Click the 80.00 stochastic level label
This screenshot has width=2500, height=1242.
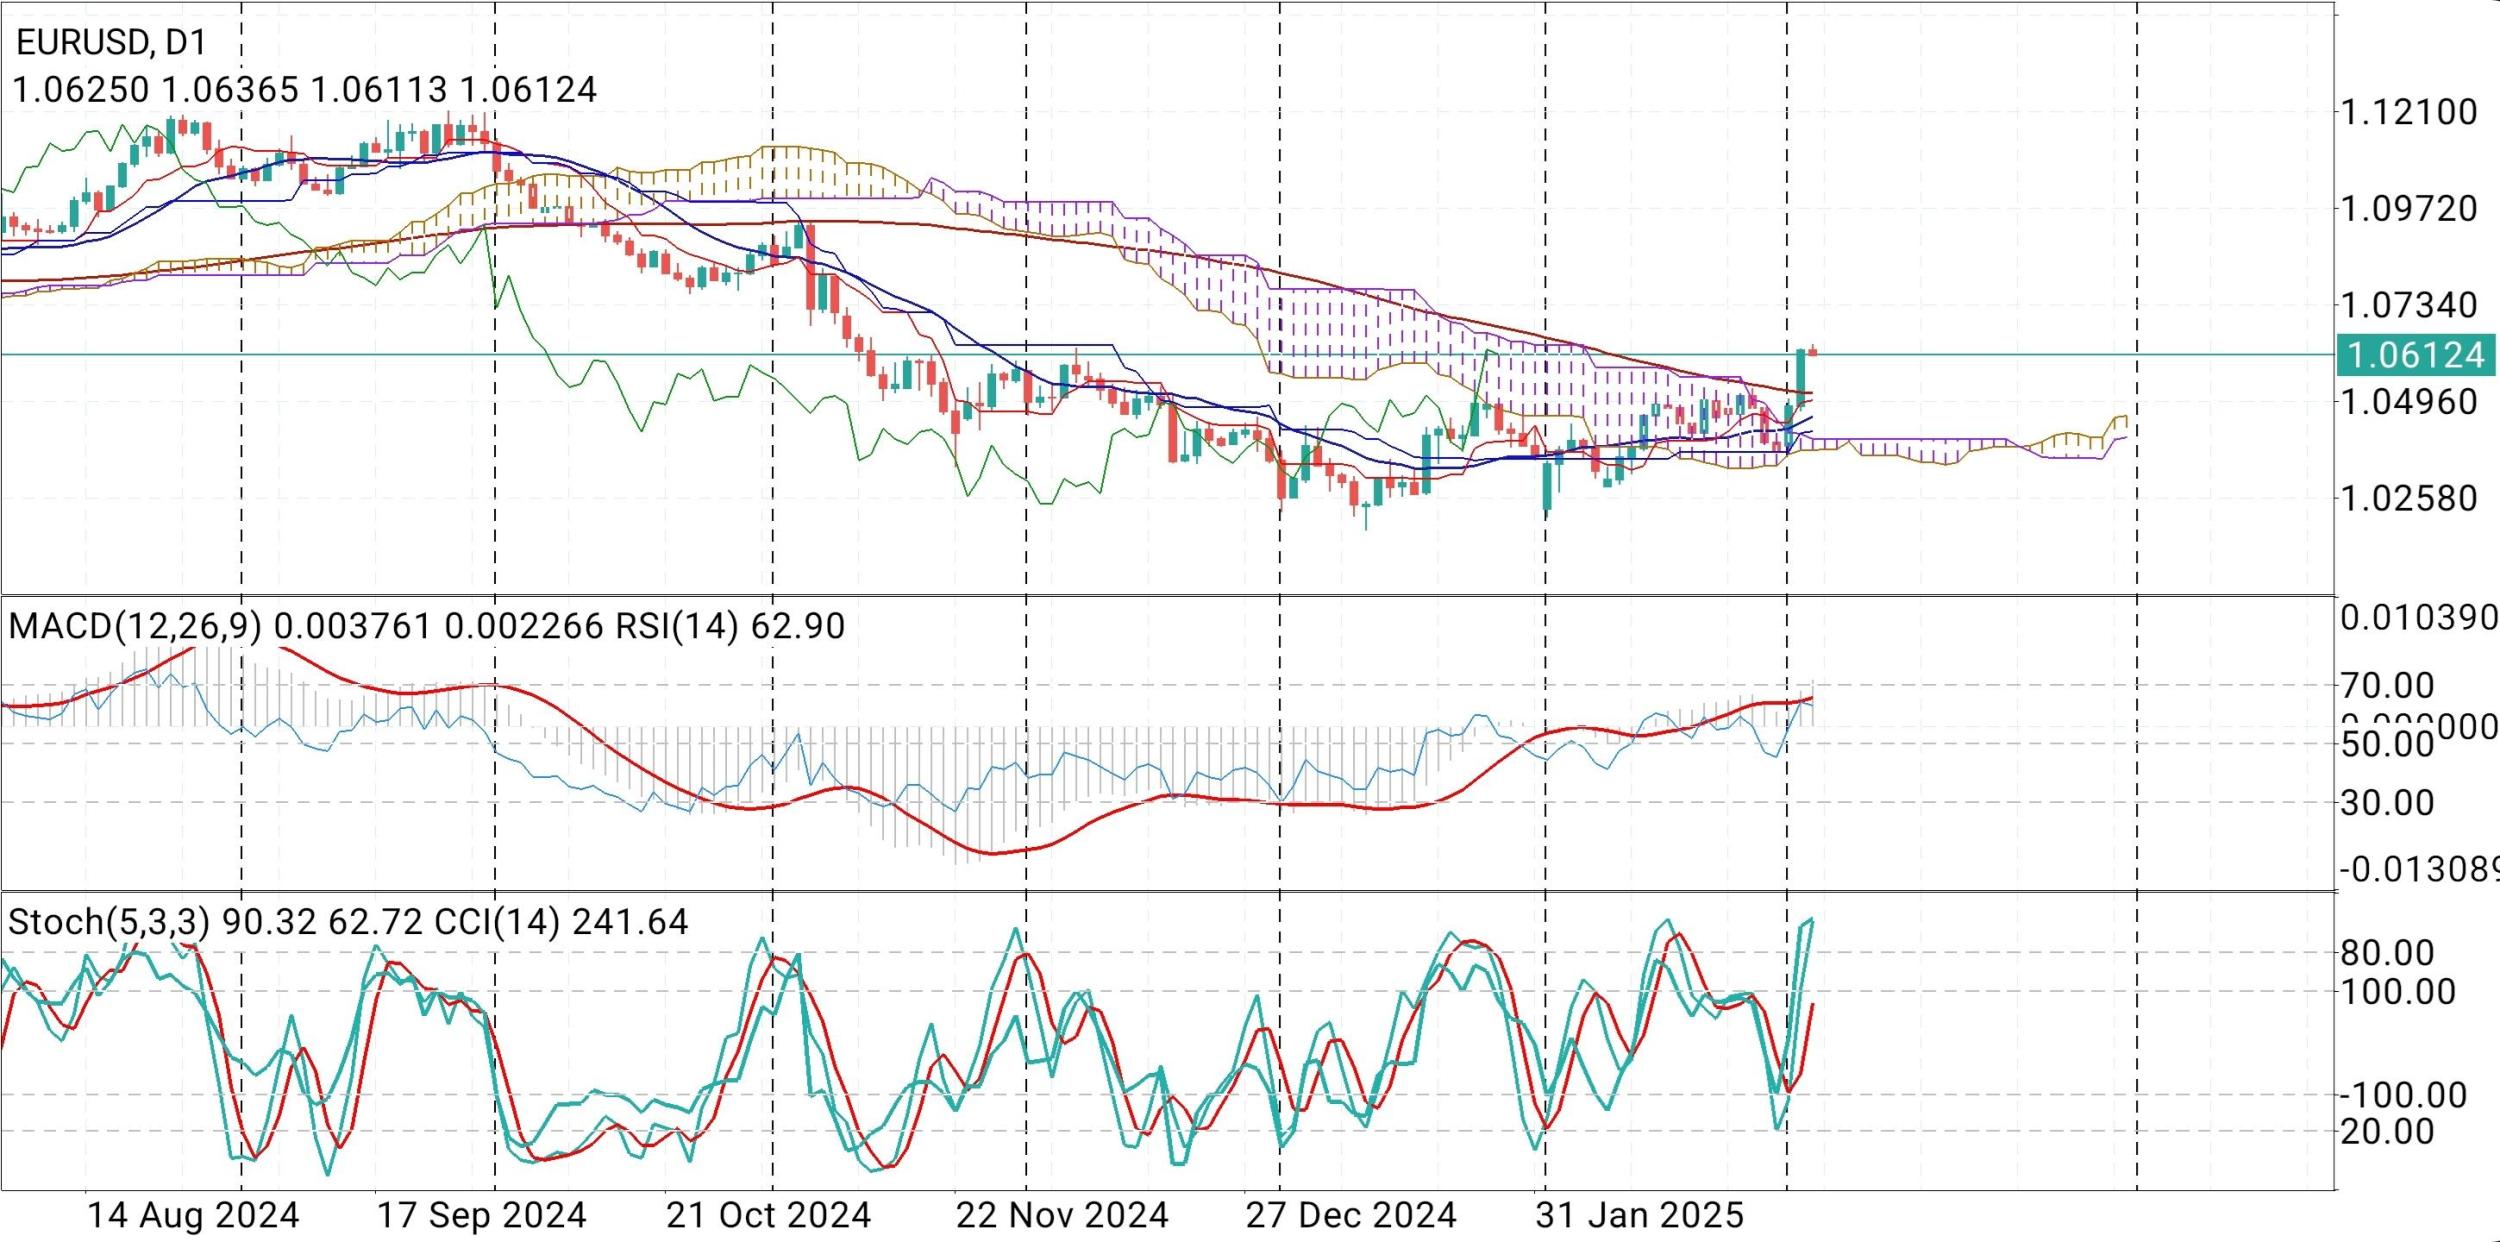[x=2387, y=953]
